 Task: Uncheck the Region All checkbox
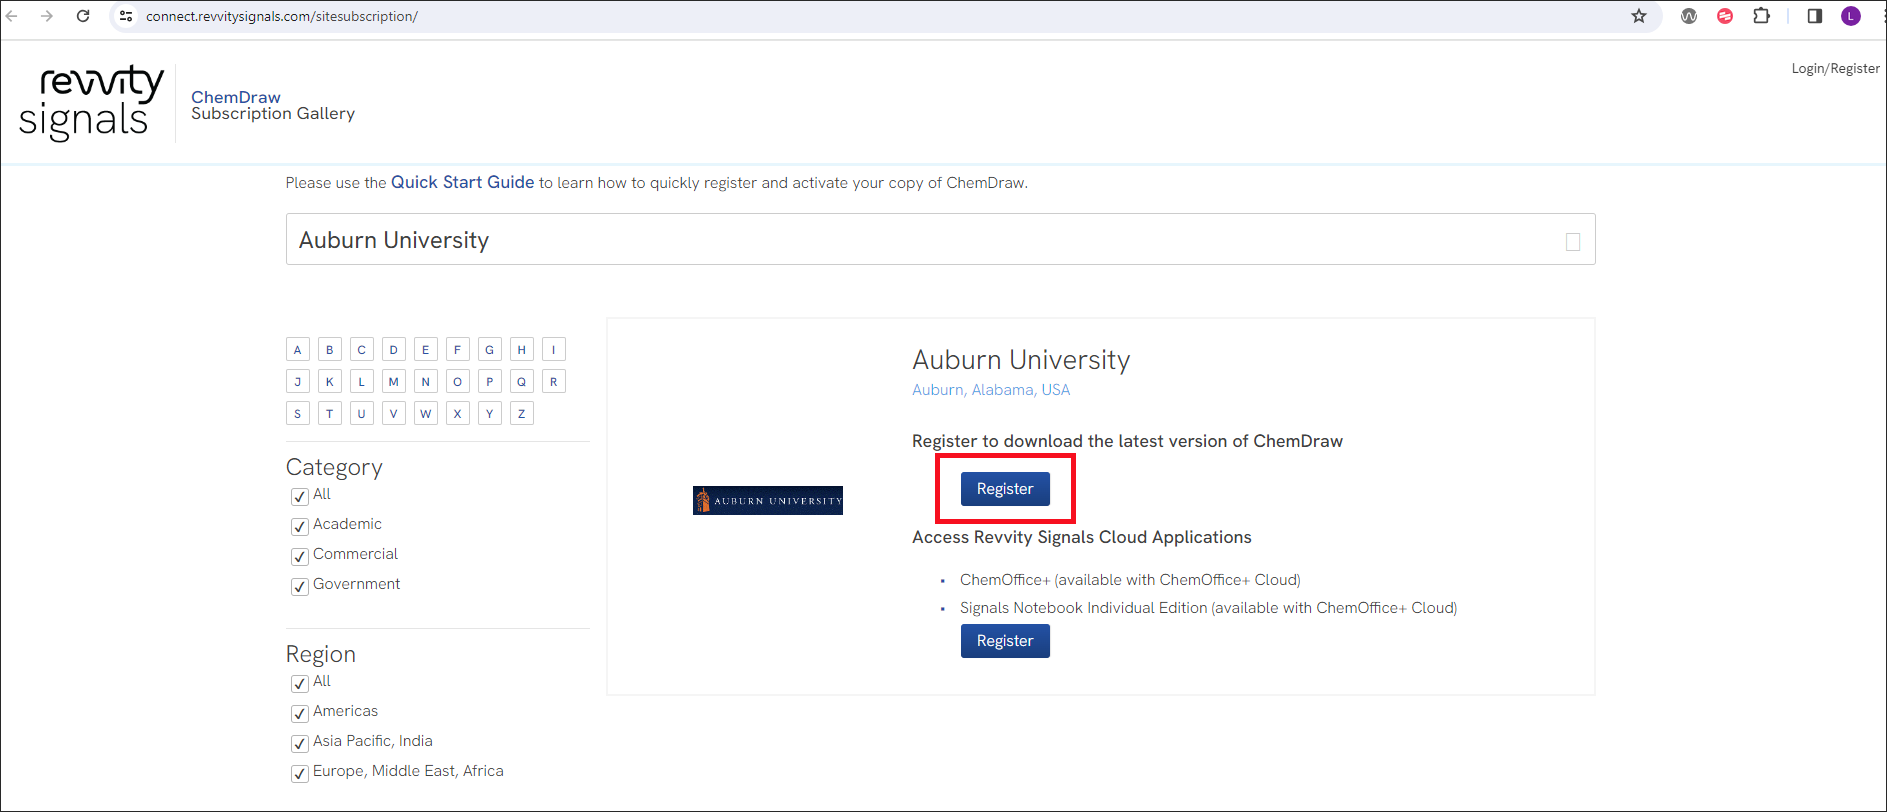click(299, 683)
